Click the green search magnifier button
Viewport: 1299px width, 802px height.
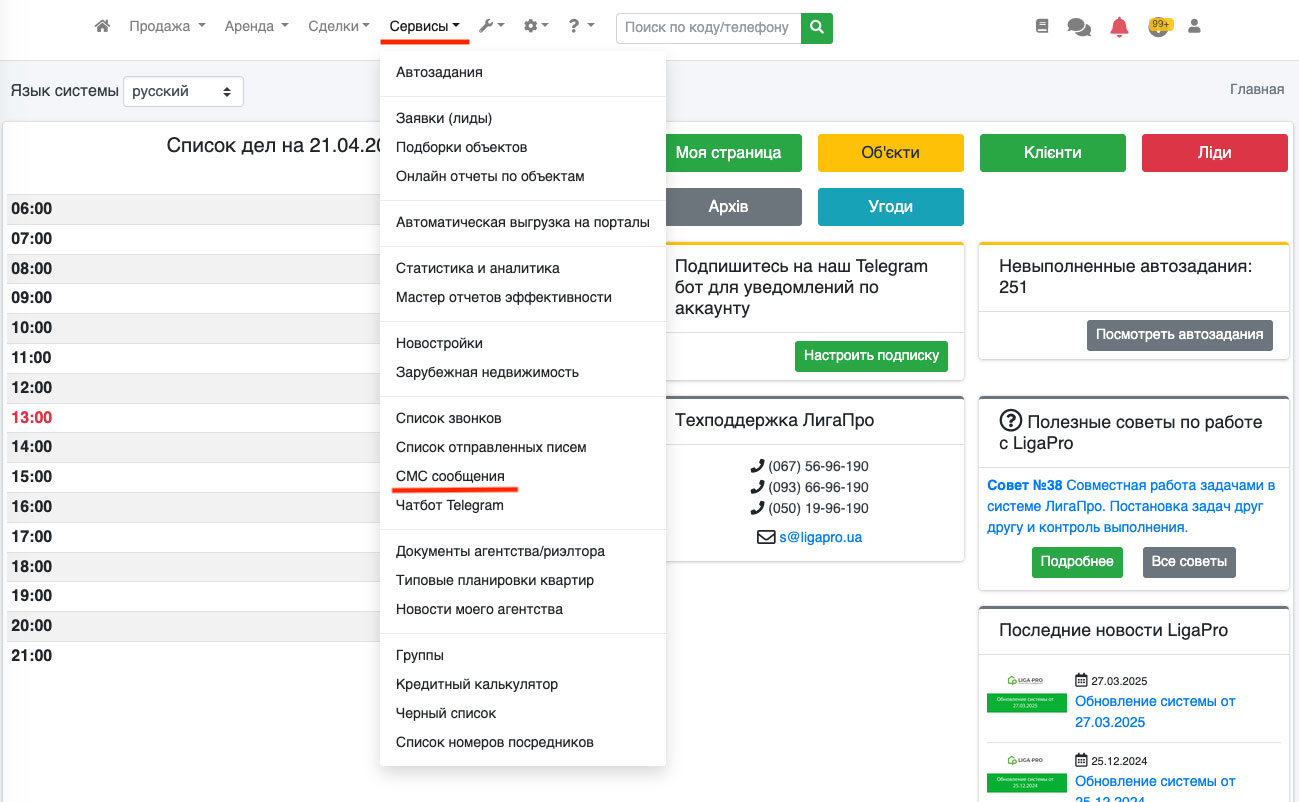coord(817,27)
